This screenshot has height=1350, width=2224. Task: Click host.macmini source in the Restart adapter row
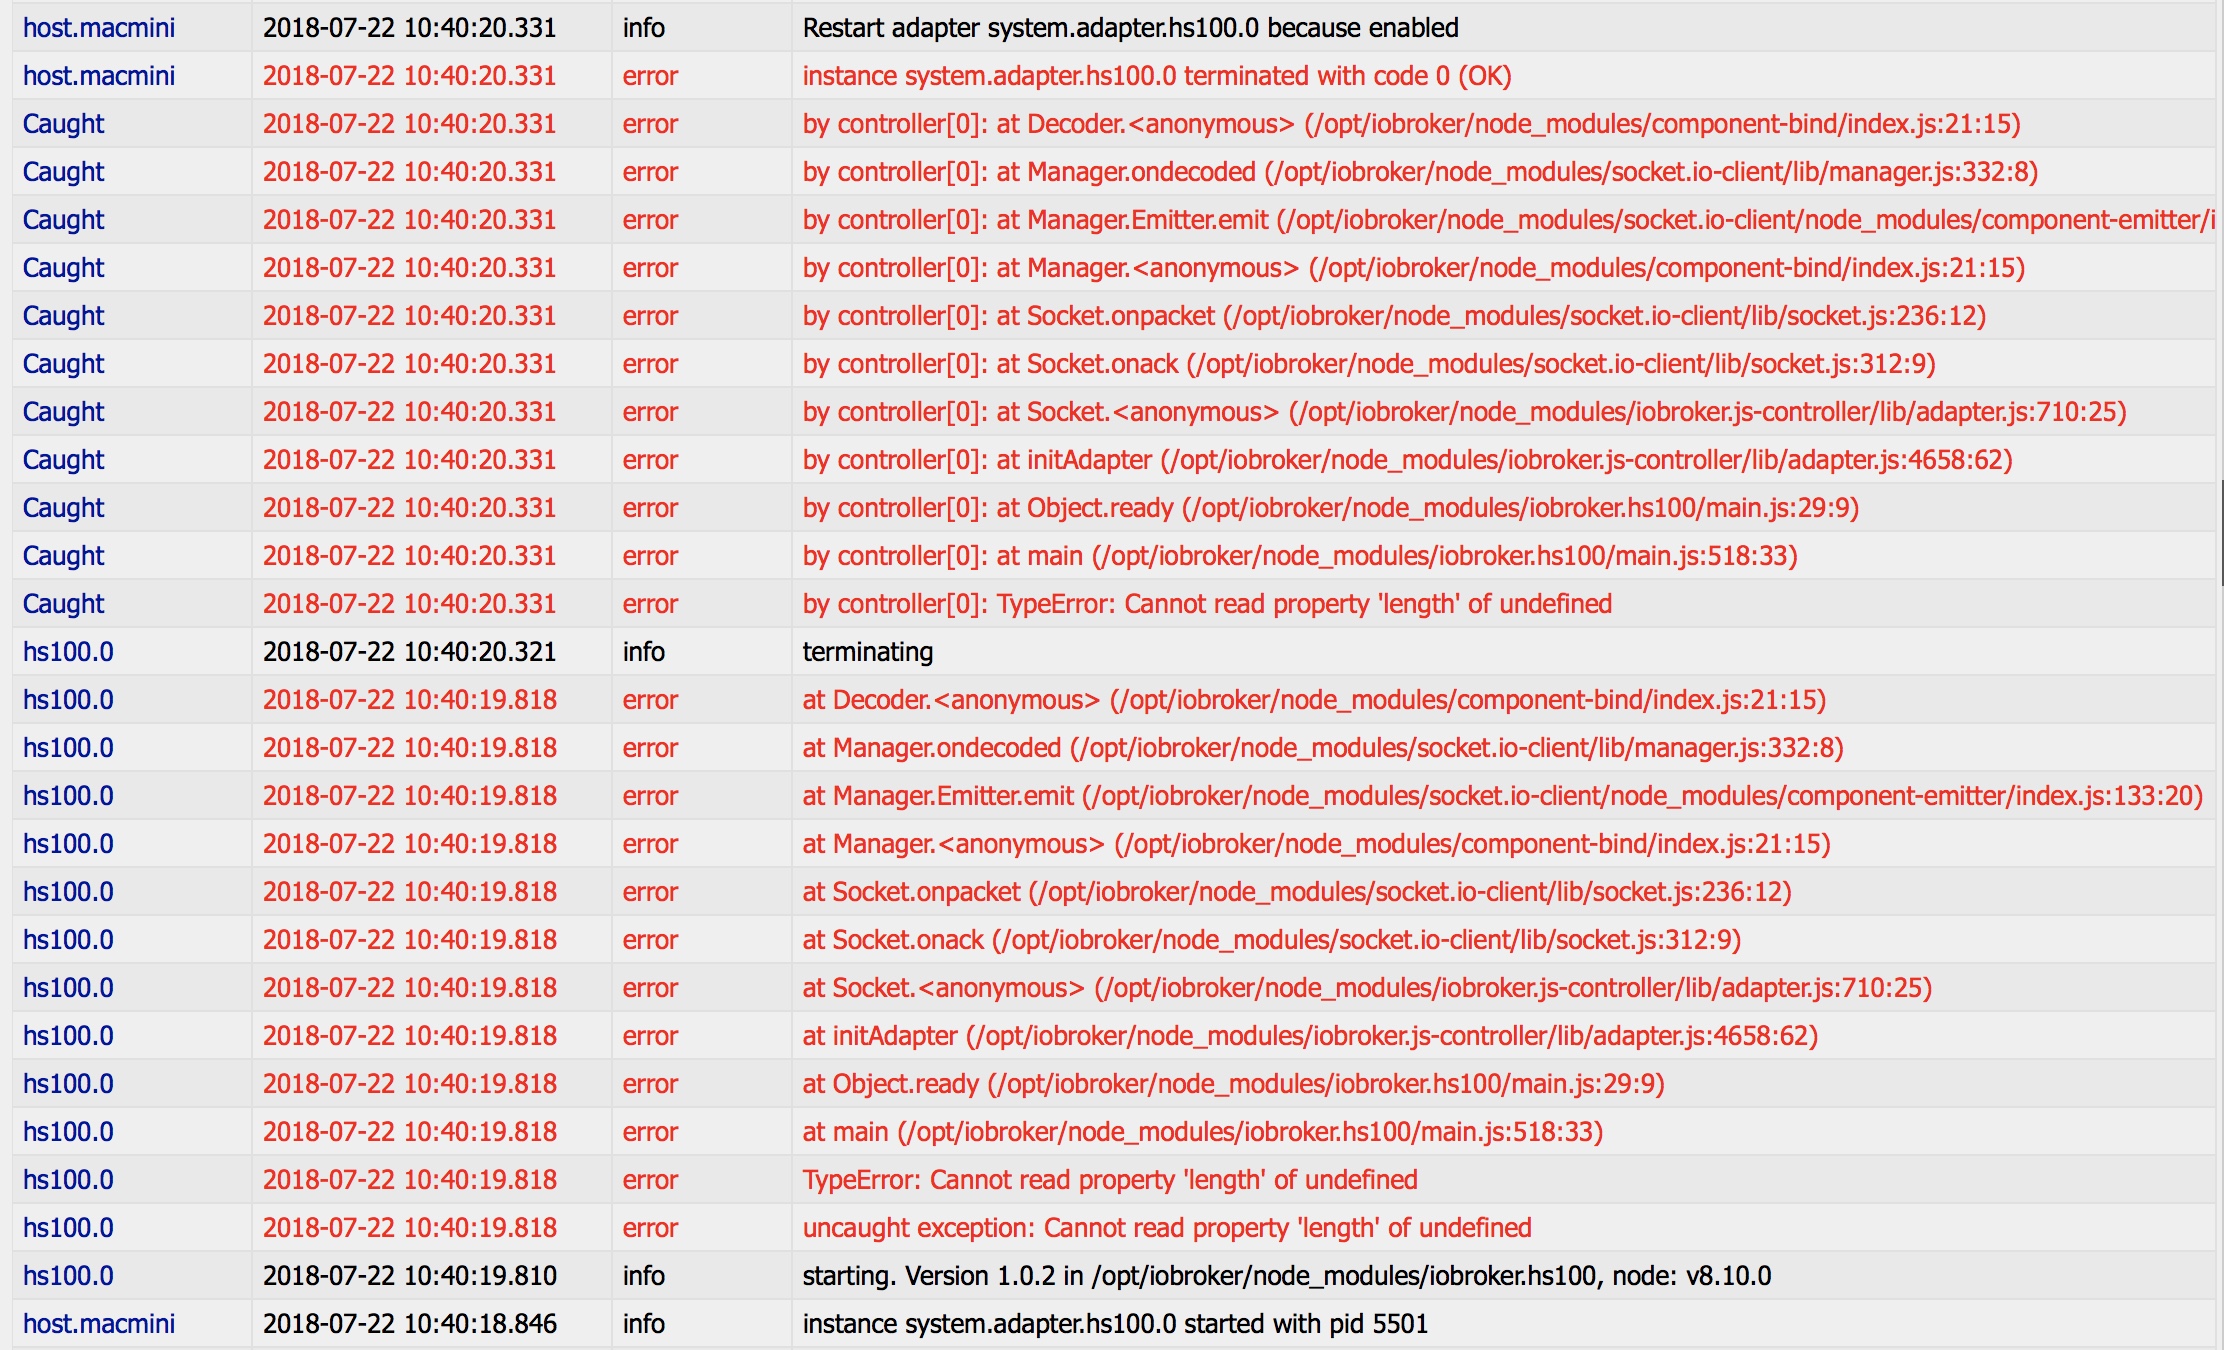(x=99, y=28)
